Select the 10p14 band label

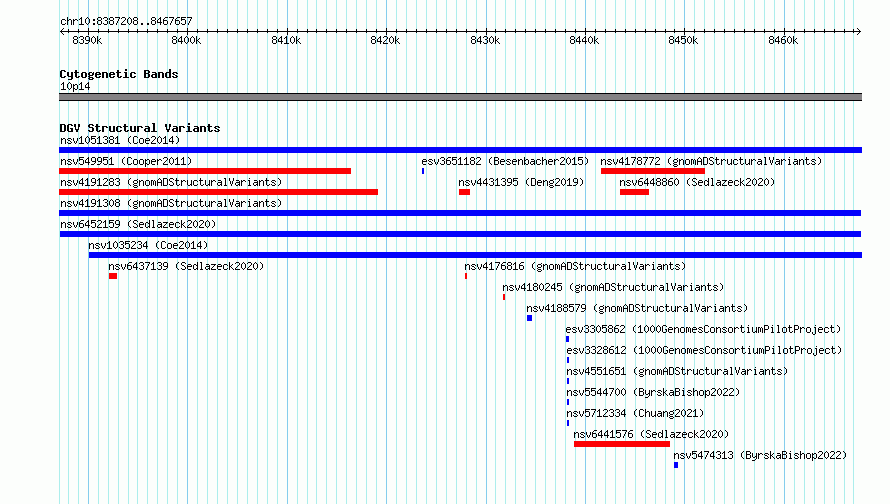pyautogui.click(x=75, y=86)
